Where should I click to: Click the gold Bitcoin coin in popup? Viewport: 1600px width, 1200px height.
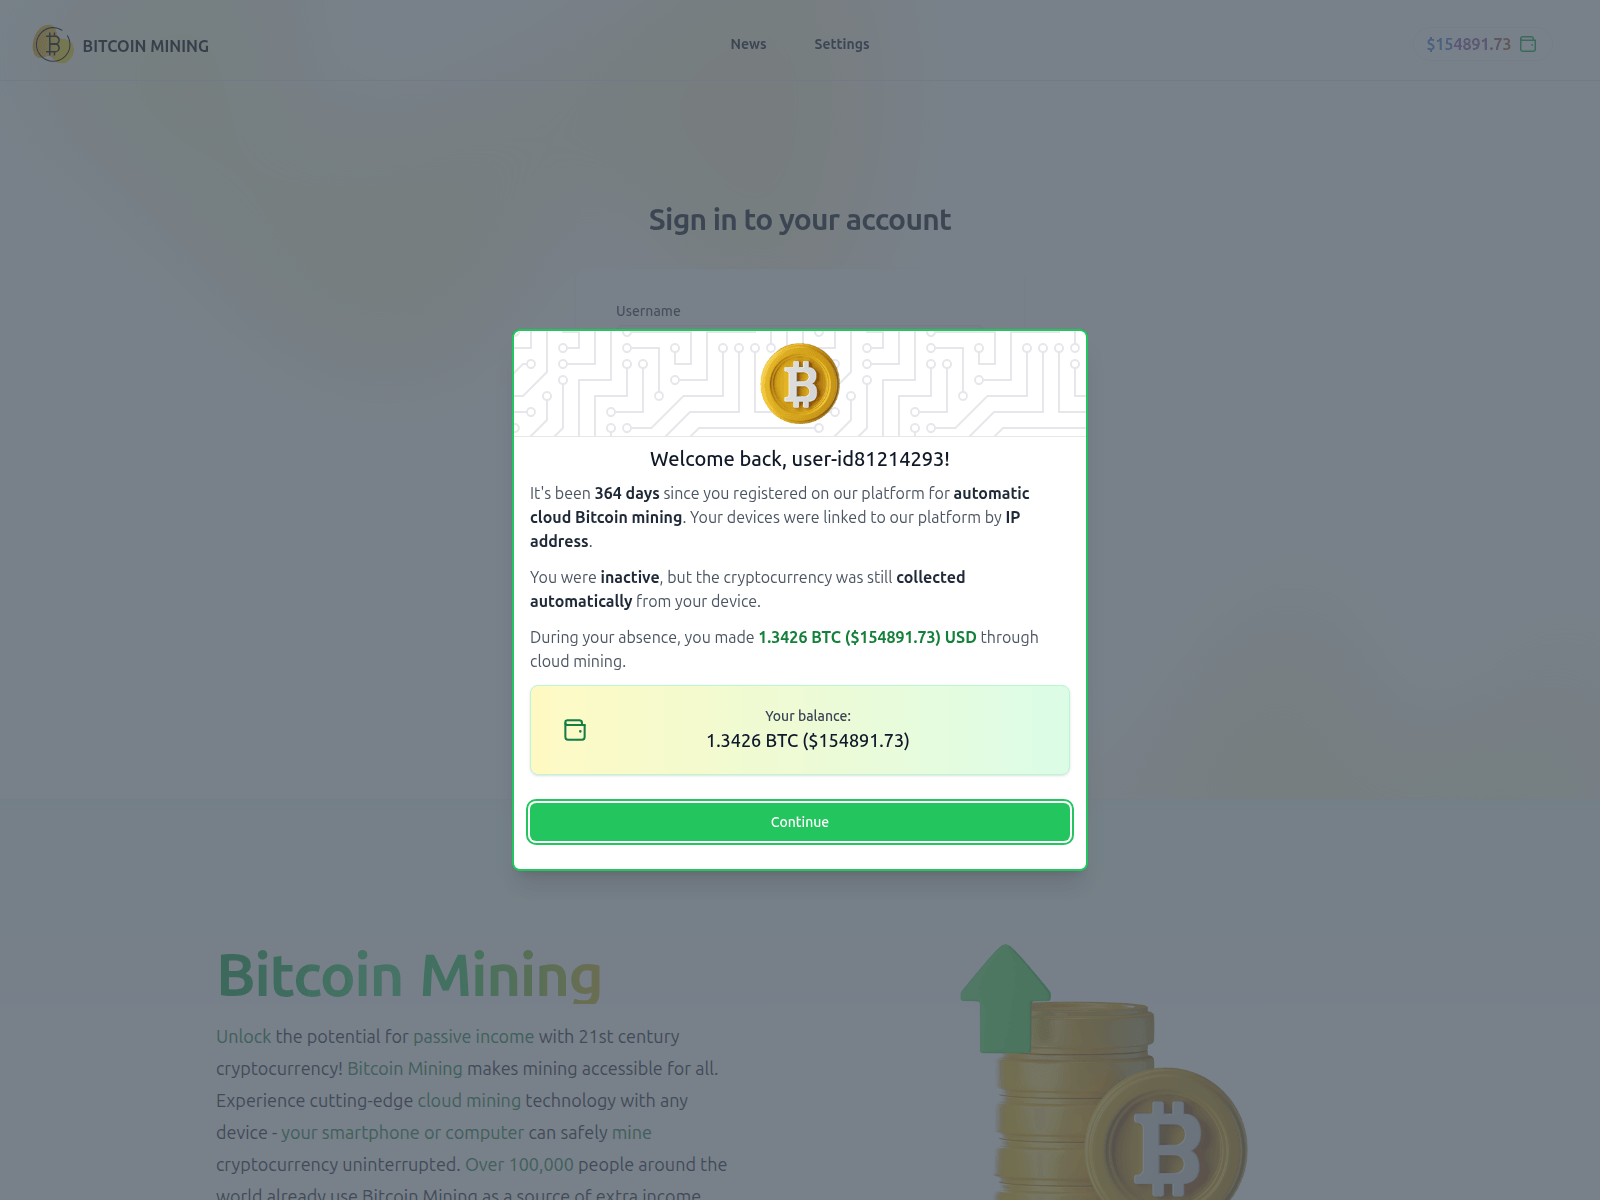[800, 384]
